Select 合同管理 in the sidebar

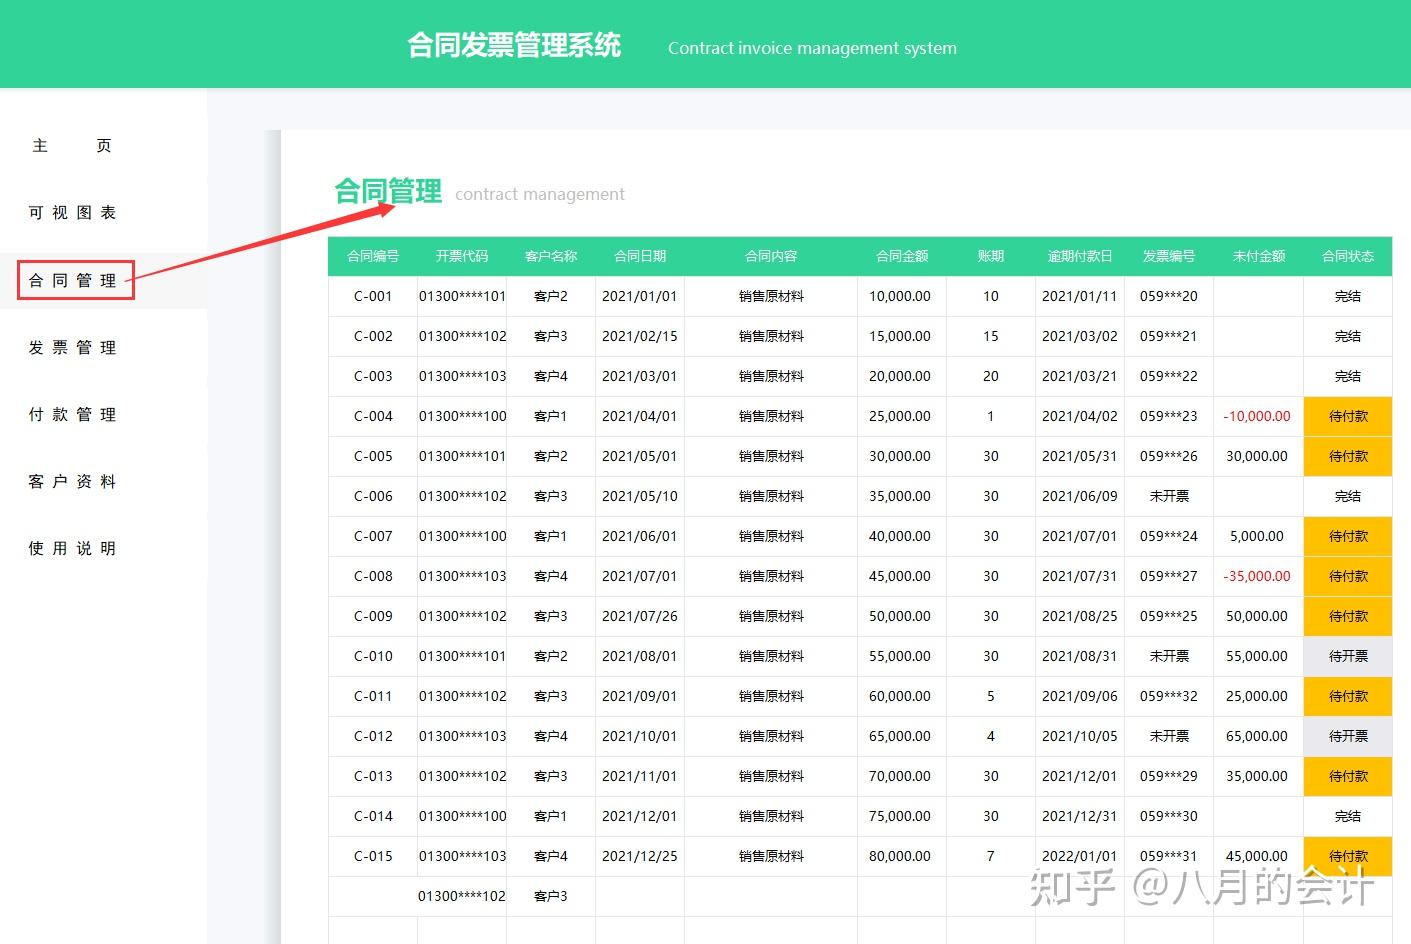click(72, 280)
